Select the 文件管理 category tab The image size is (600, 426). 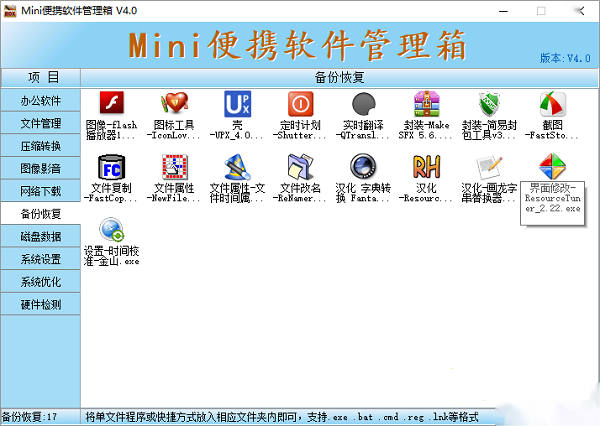(40, 124)
